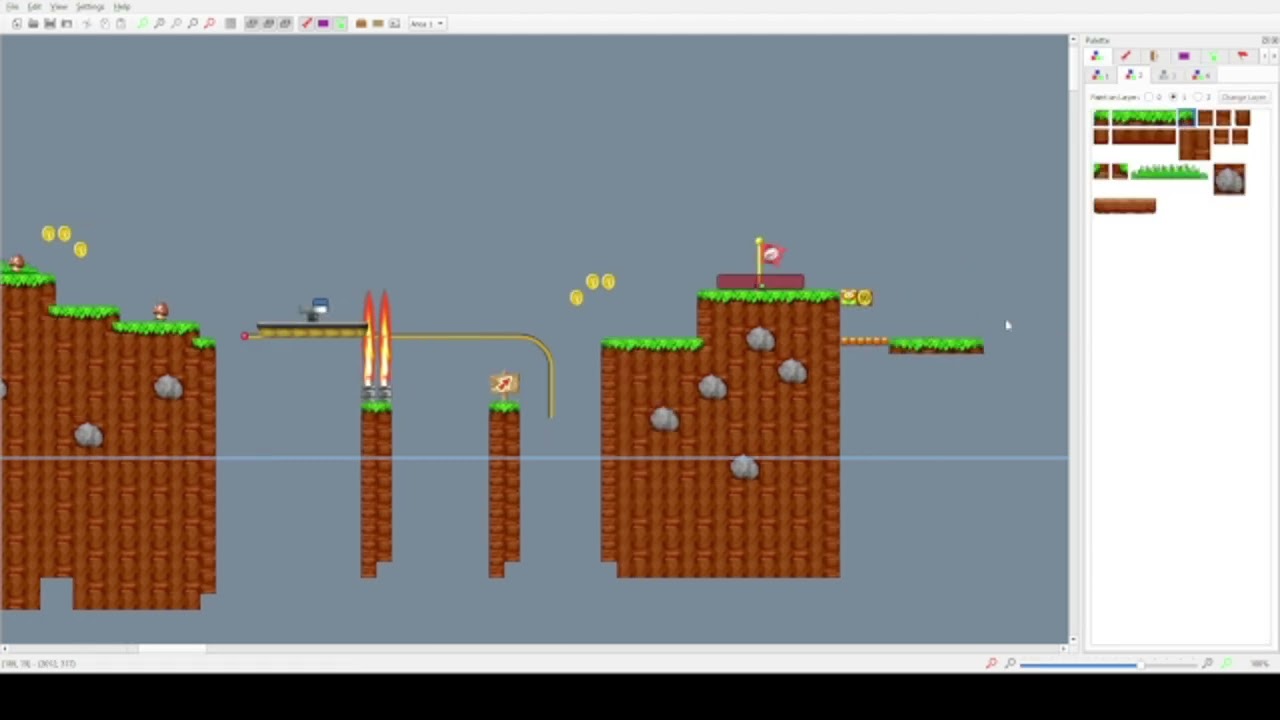Screen dimensions: 1280x720
Task: Click the first brown briefcase toolbar icon
Action: (361, 23)
